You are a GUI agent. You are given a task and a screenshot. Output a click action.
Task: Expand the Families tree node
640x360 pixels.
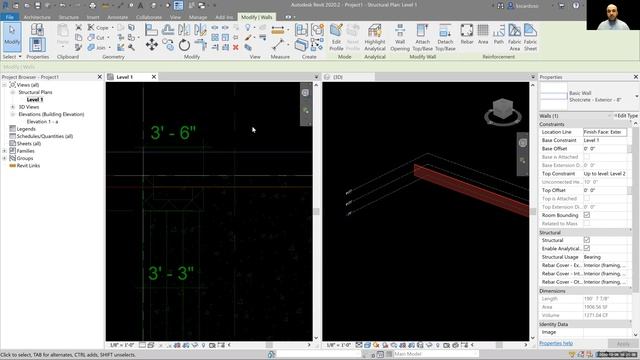pyautogui.click(x=4, y=151)
